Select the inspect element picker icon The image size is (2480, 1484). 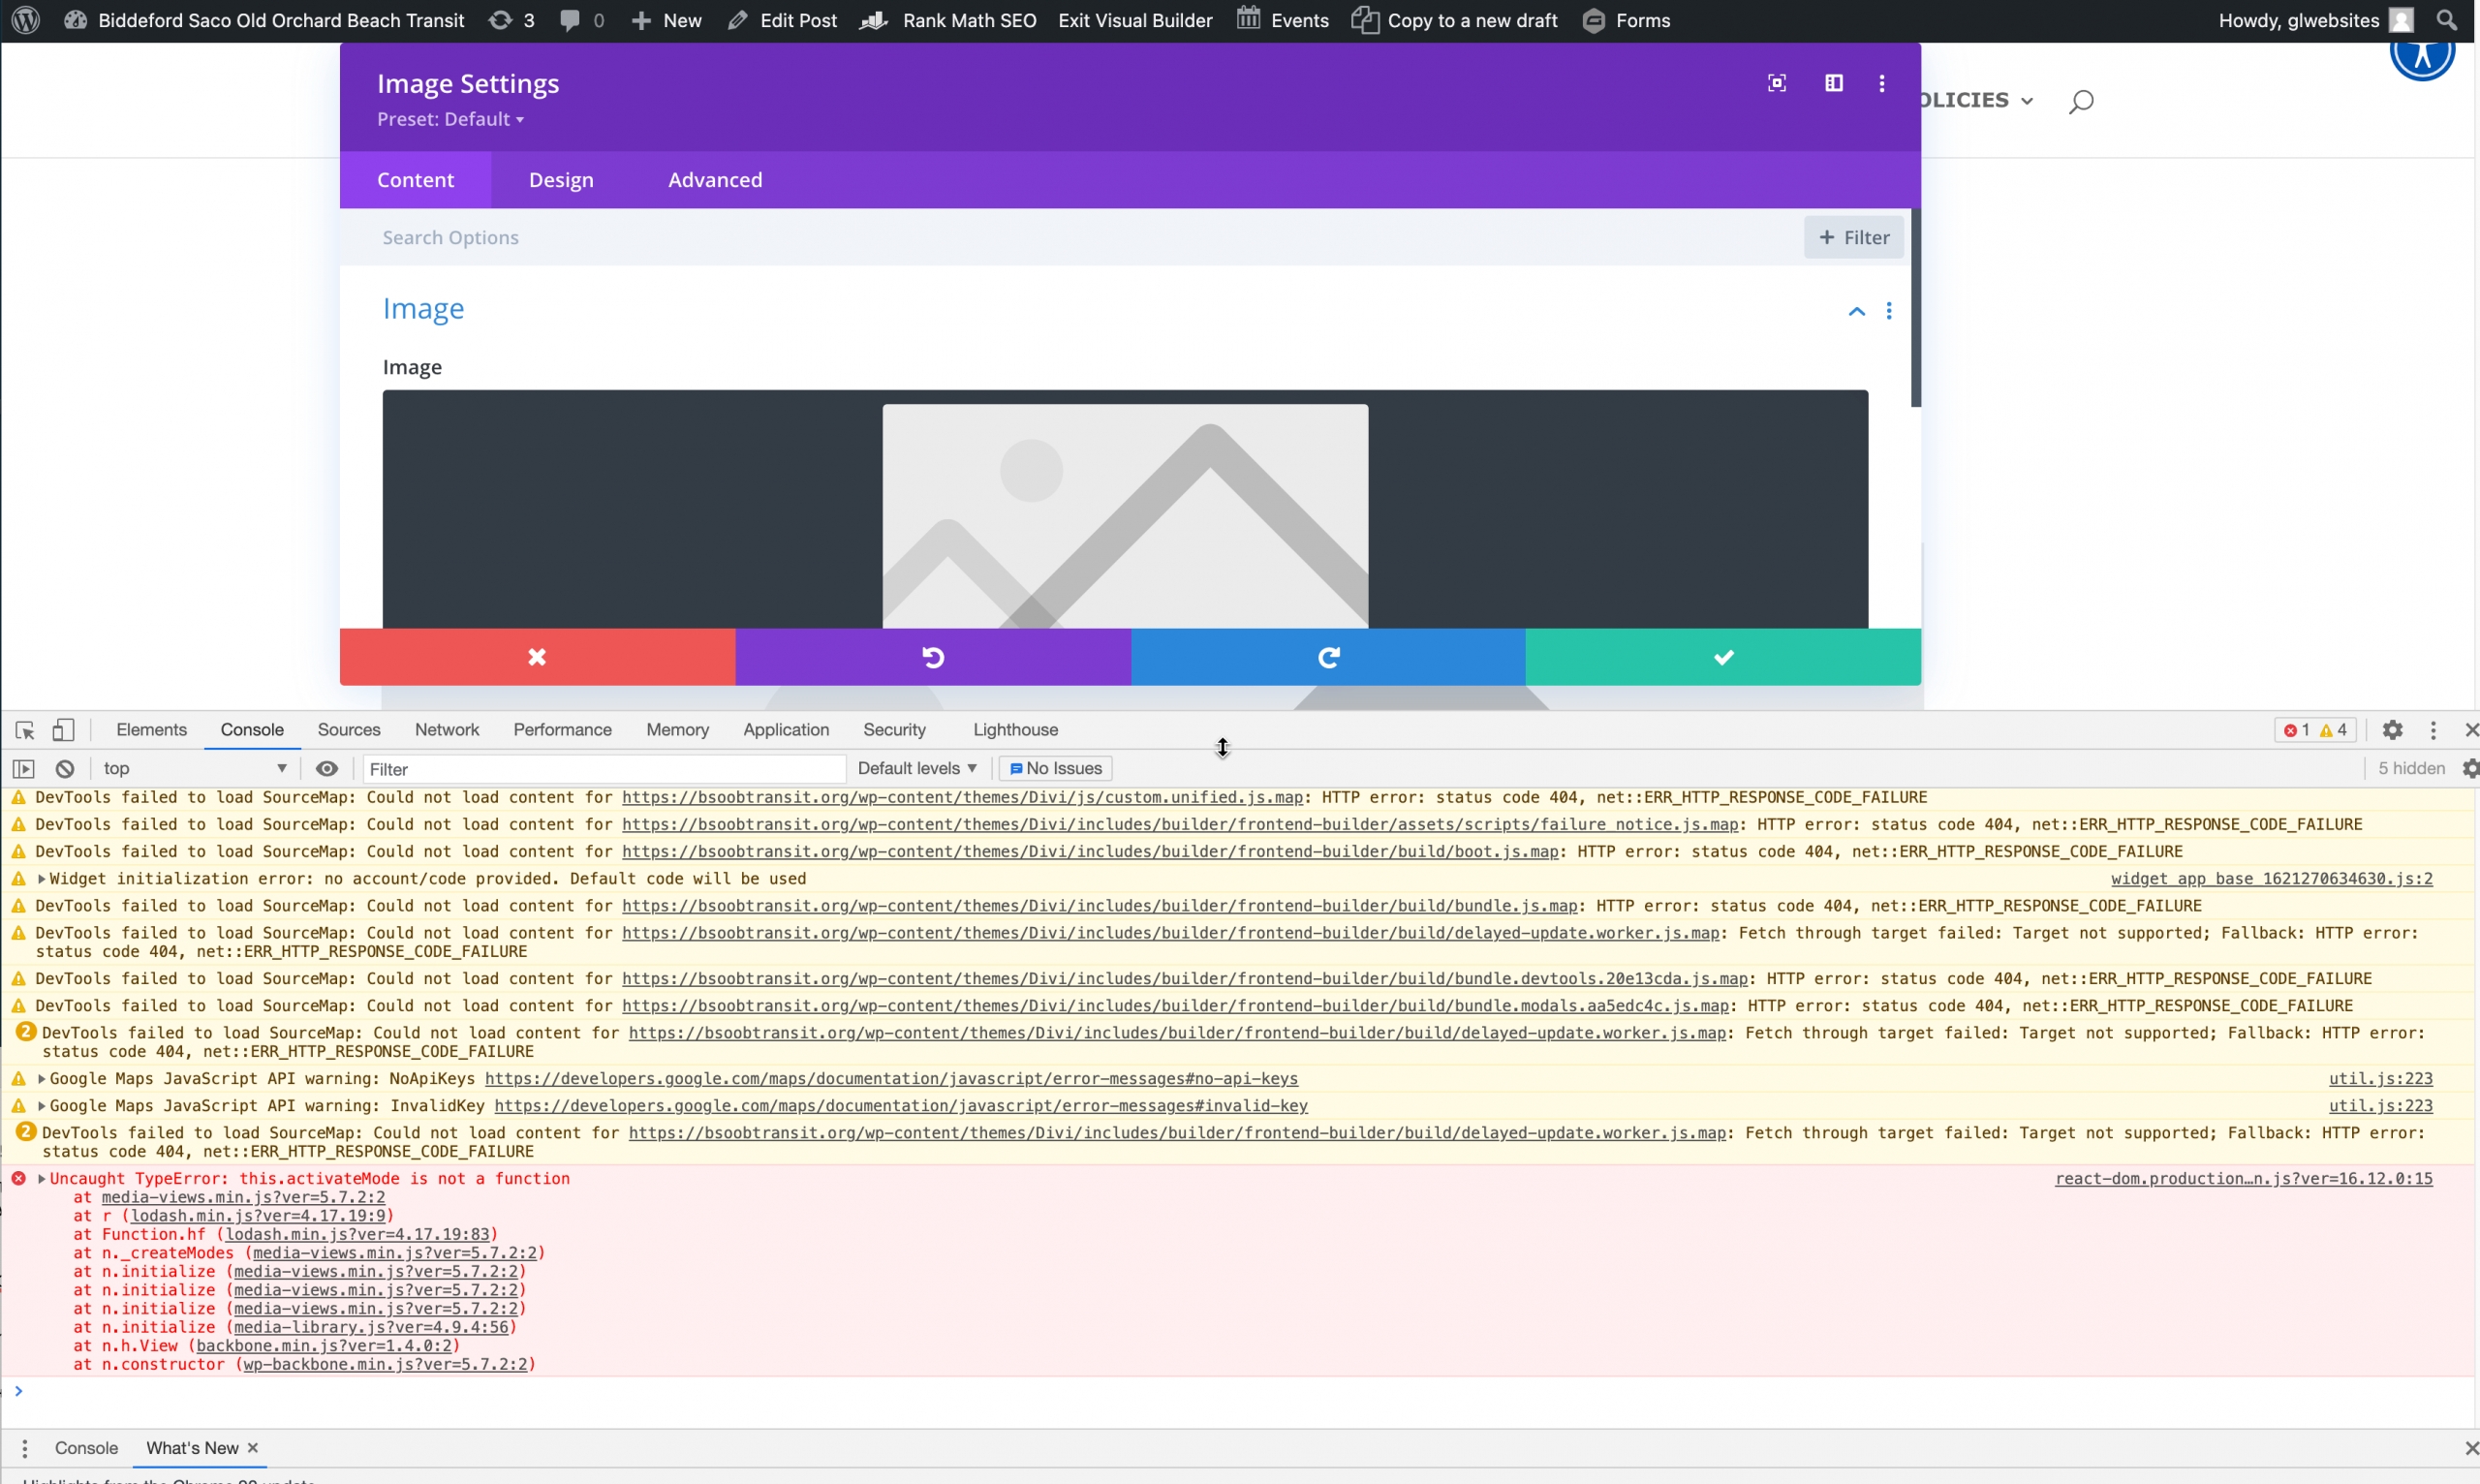25,730
